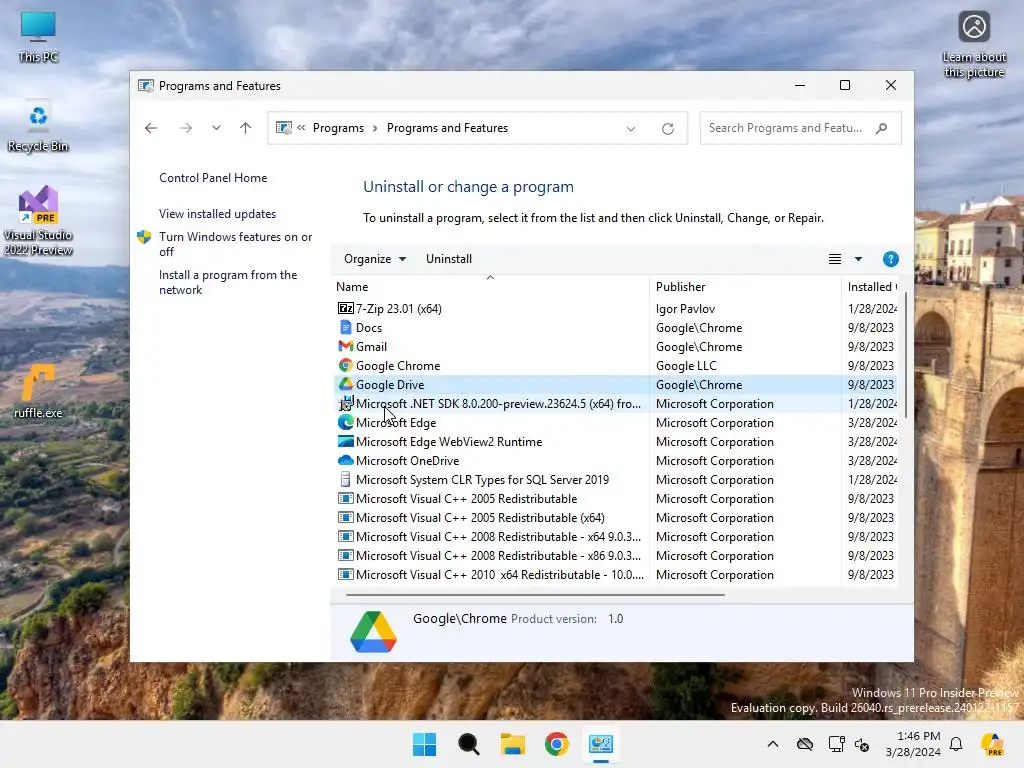Click the Control Panel taskbar icon
Image resolution: width=1024 pixels, height=768 pixels.
(601, 744)
